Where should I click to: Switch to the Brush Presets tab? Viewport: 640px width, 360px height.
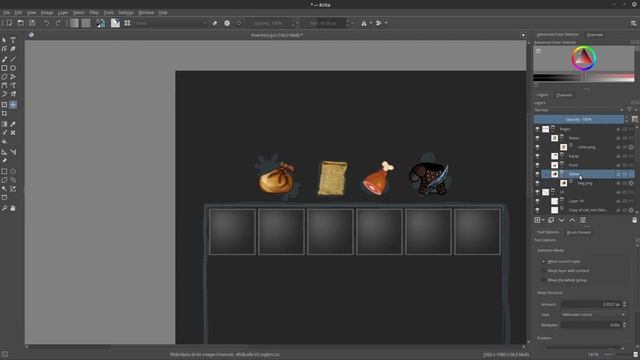click(578, 232)
